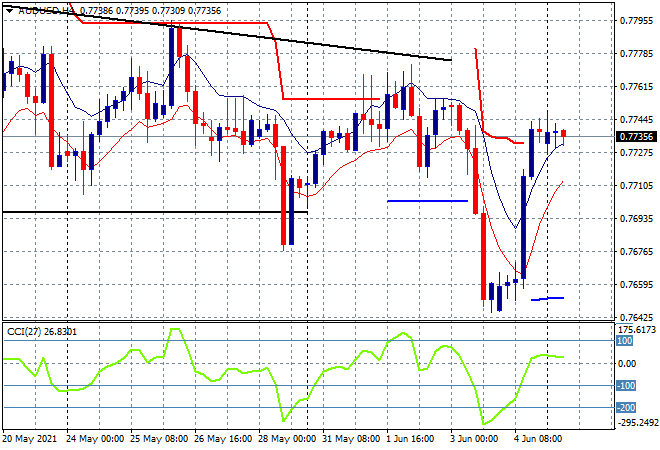Click the 1 Jun 16:00 time label

pos(410,439)
